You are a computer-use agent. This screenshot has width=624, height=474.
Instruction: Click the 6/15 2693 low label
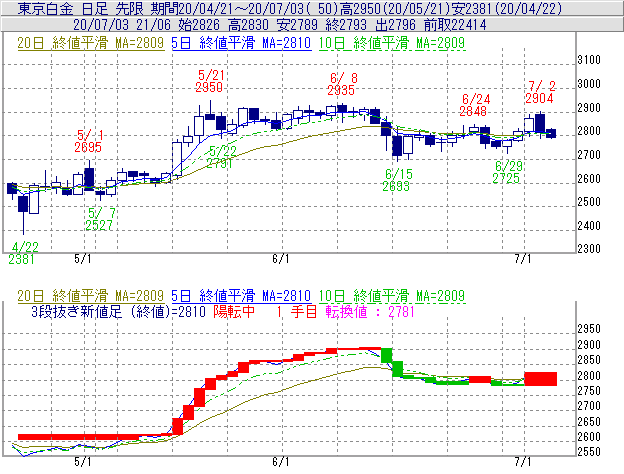pos(397,180)
